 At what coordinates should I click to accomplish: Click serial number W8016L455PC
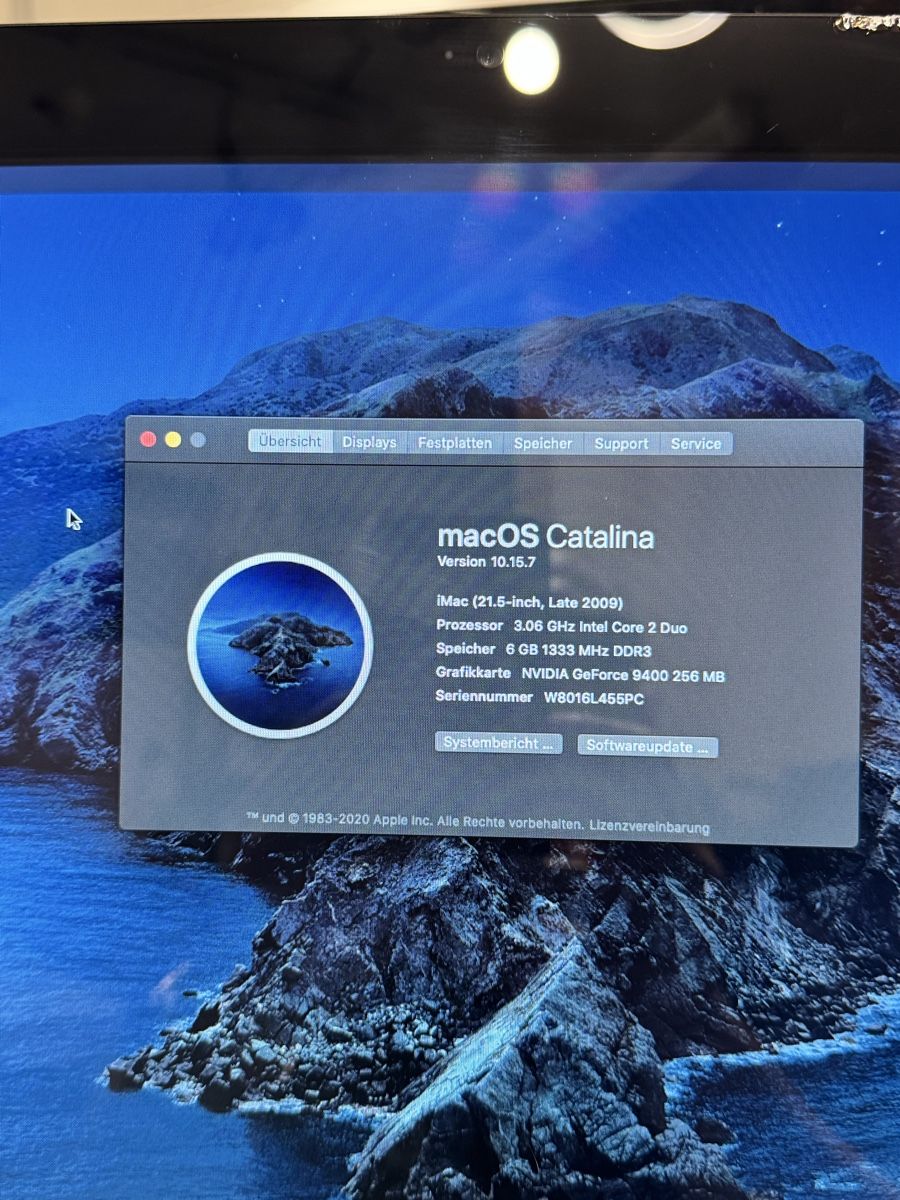594,699
